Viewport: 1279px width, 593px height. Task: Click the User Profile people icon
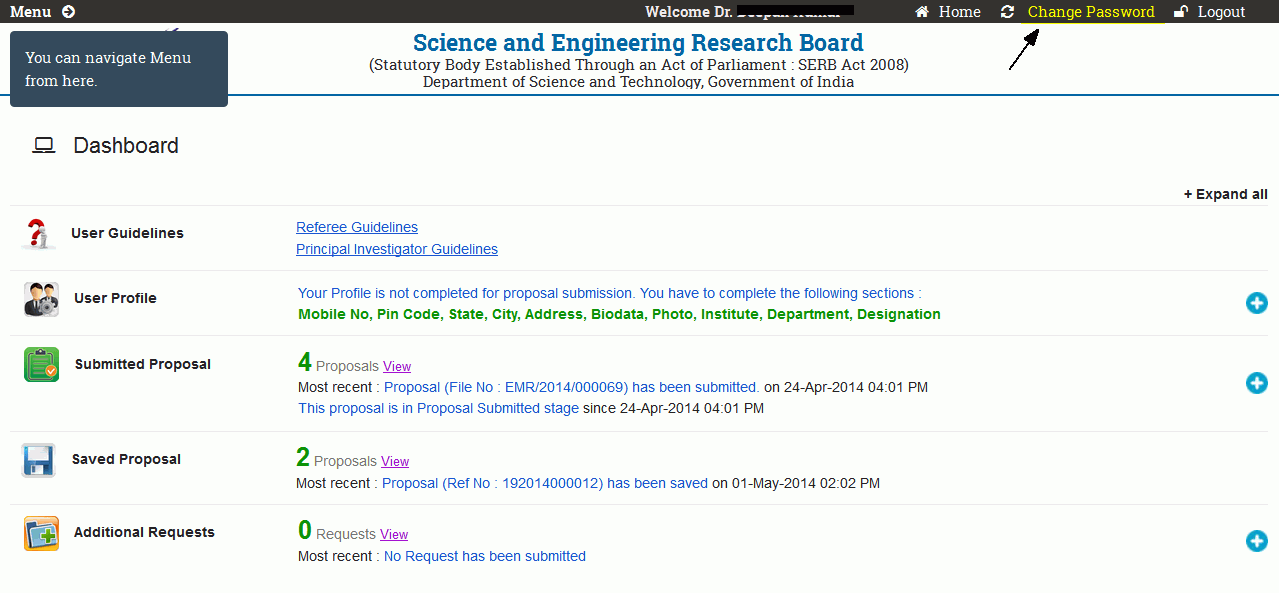point(41,299)
